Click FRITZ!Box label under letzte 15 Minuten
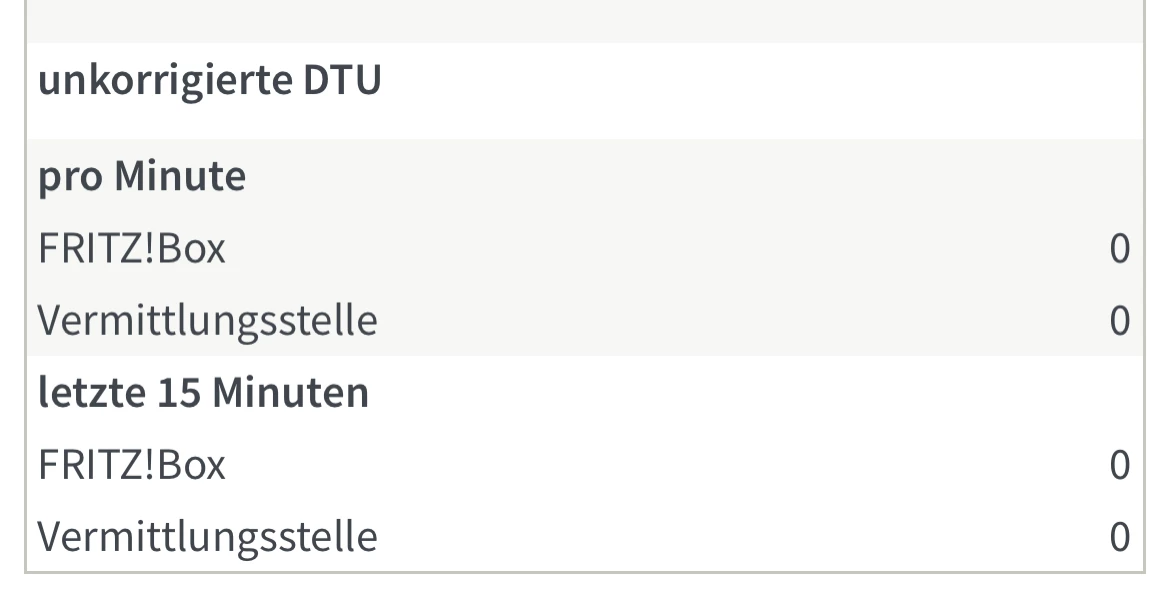 point(131,465)
